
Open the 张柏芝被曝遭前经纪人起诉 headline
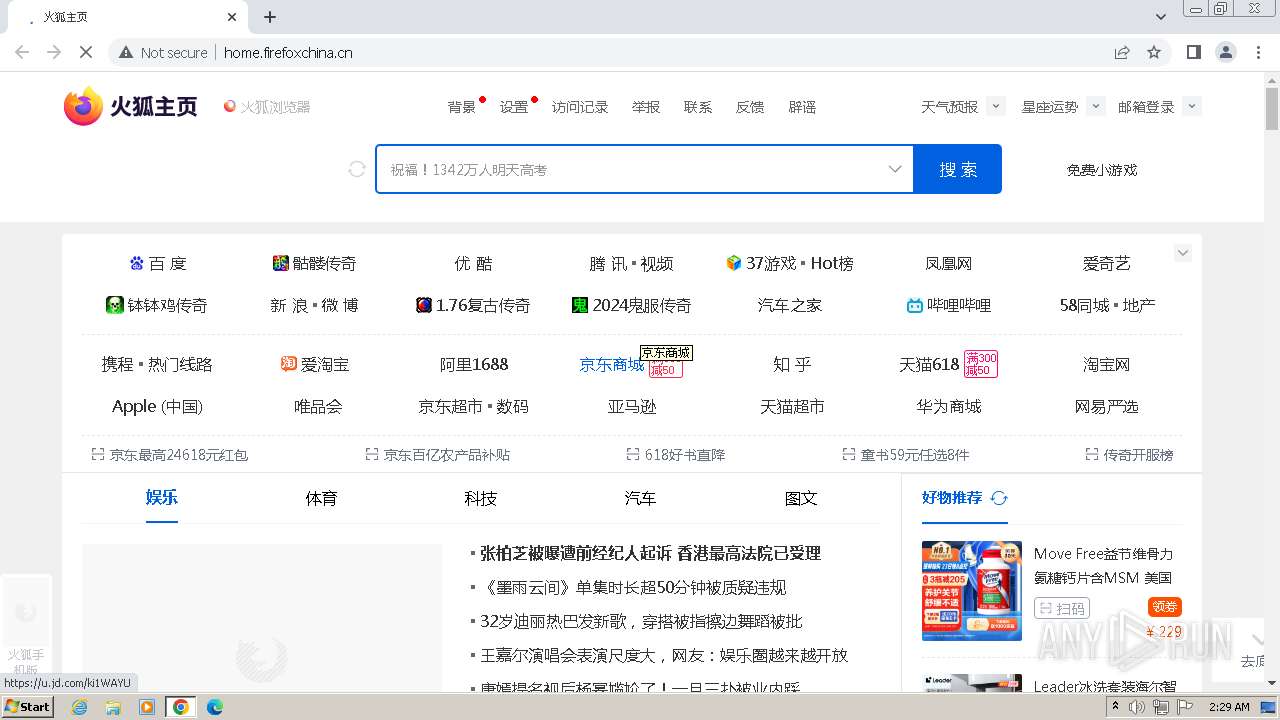650,553
